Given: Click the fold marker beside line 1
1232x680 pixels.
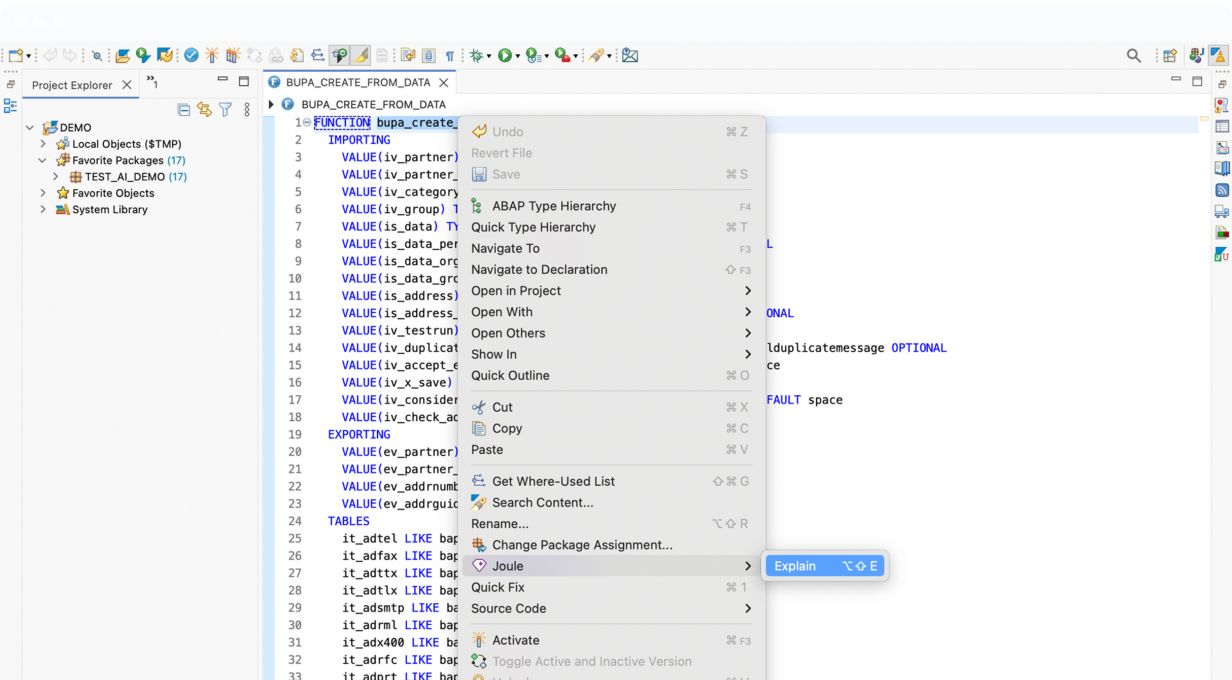Looking at the screenshot, I should pyautogui.click(x=306, y=123).
